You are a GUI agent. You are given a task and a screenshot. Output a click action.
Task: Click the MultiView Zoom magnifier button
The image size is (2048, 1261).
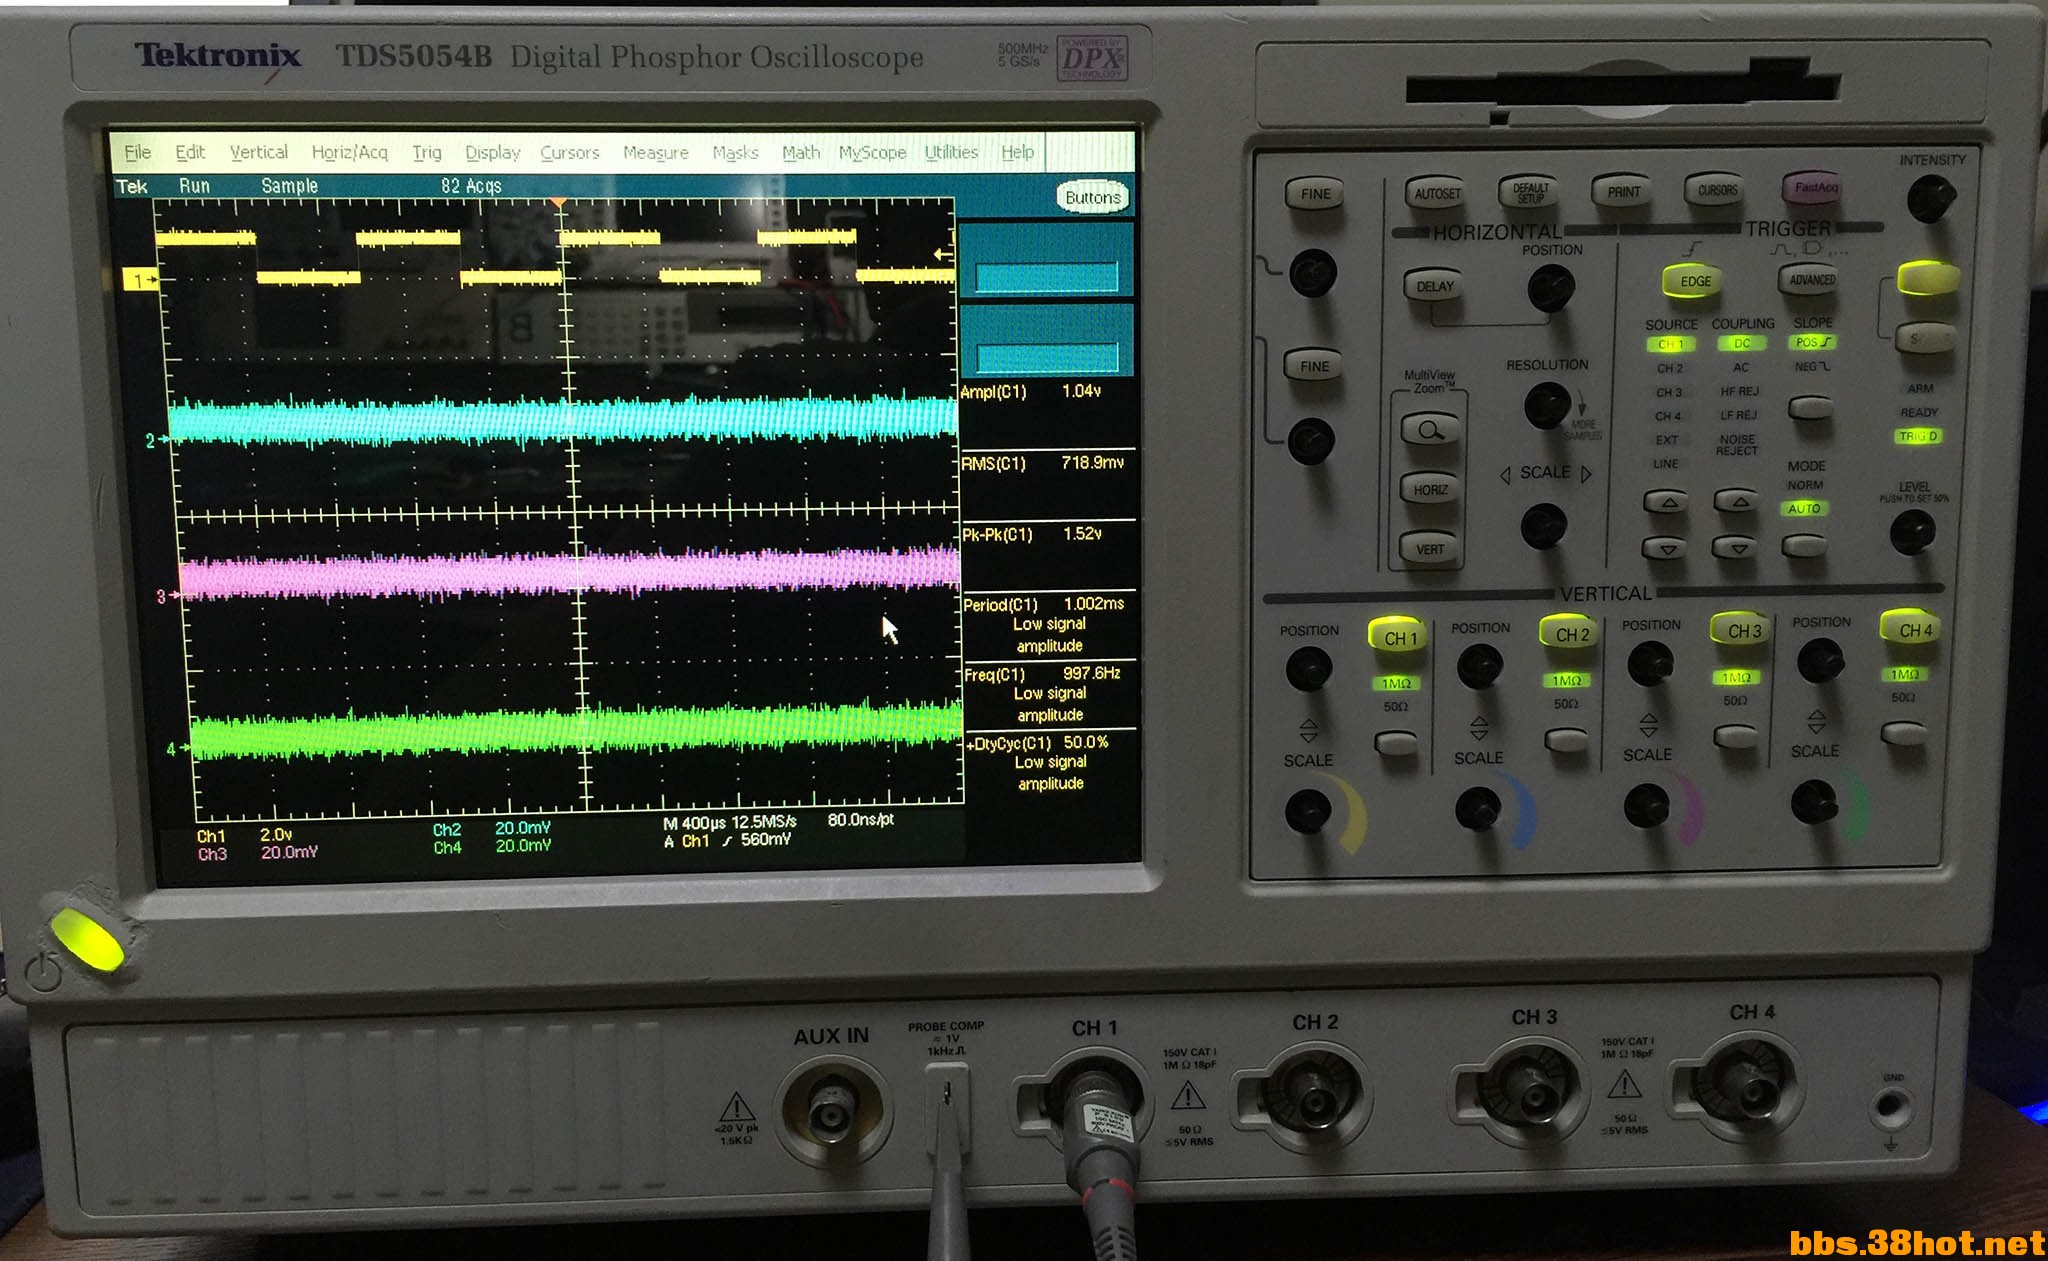[x=1430, y=430]
